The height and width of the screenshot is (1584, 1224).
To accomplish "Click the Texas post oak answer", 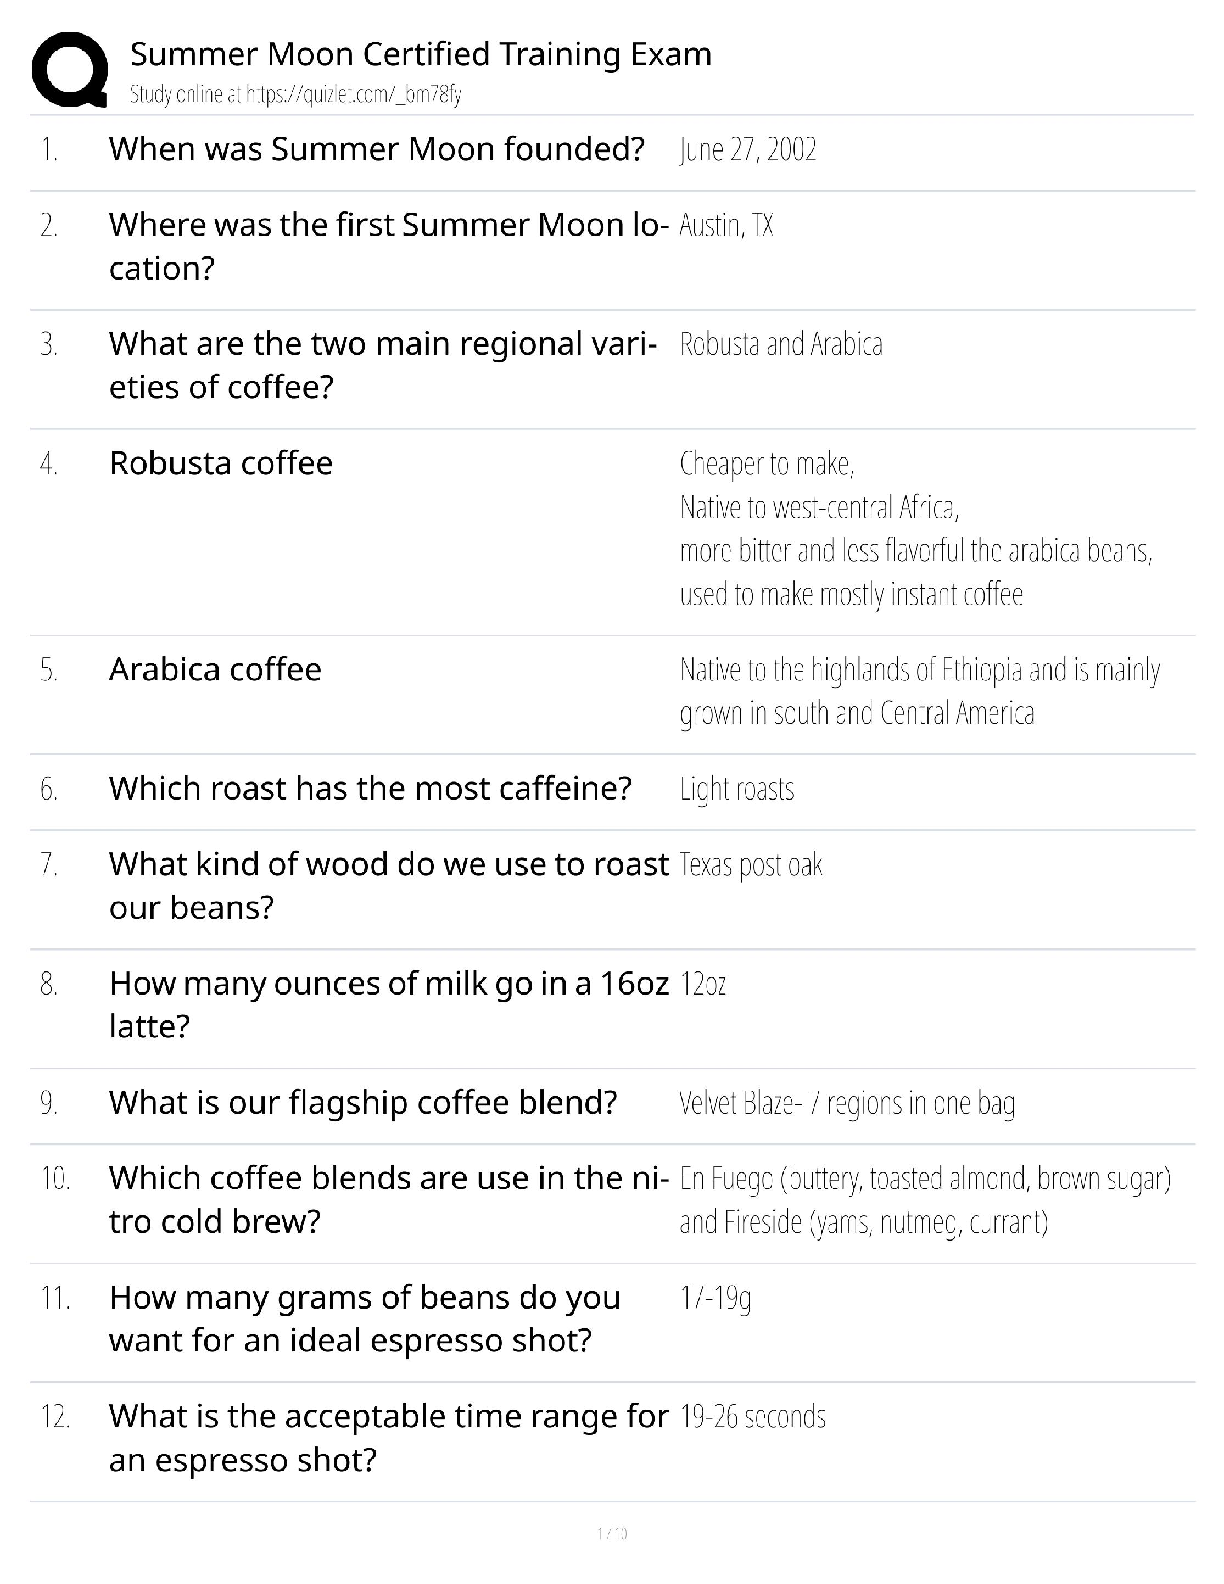I will (751, 865).
